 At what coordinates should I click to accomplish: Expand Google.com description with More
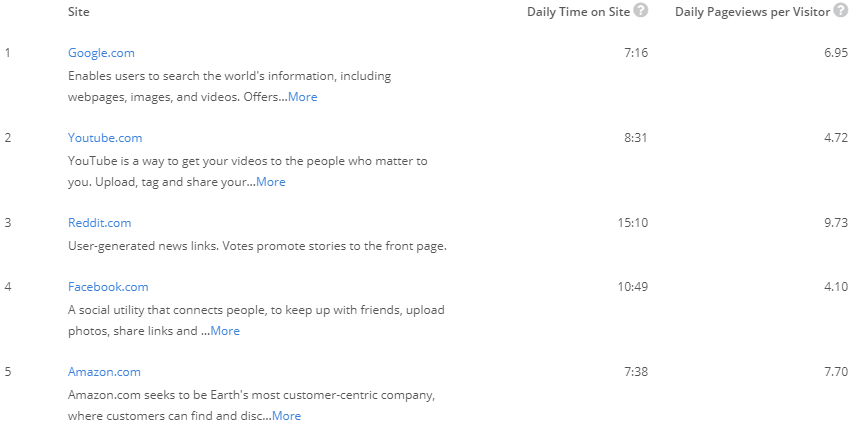[x=302, y=97]
